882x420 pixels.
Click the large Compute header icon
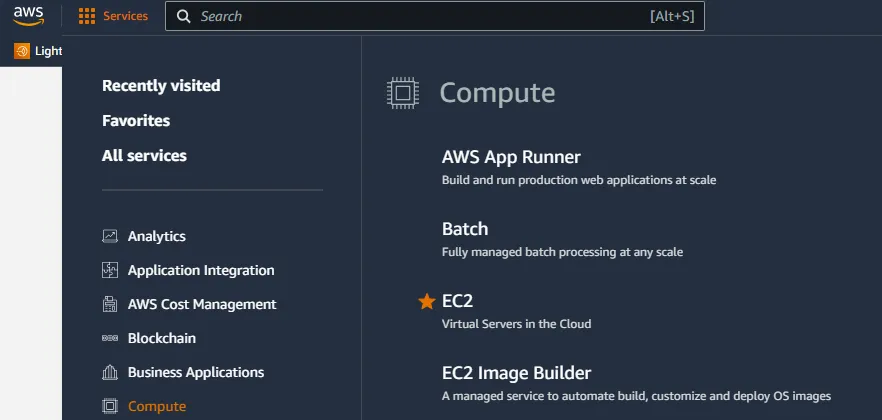point(403,93)
